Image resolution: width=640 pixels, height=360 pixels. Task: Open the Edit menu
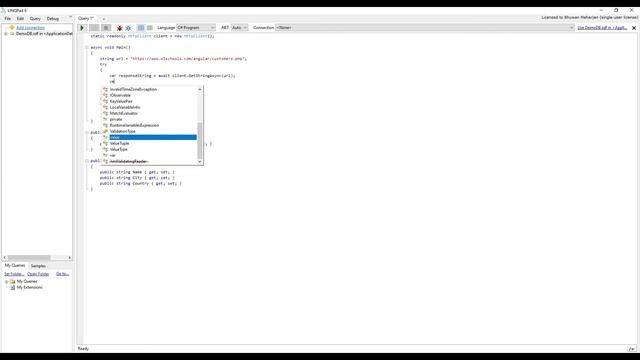(x=20, y=19)
